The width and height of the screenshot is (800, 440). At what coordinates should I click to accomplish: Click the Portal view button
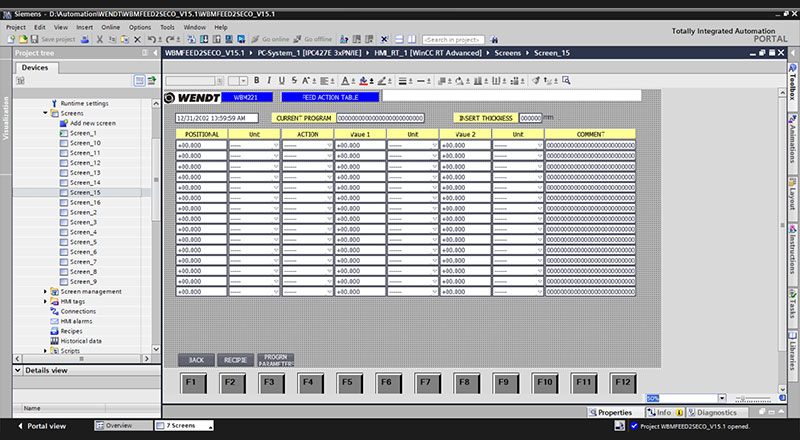[x=41, y=425]
